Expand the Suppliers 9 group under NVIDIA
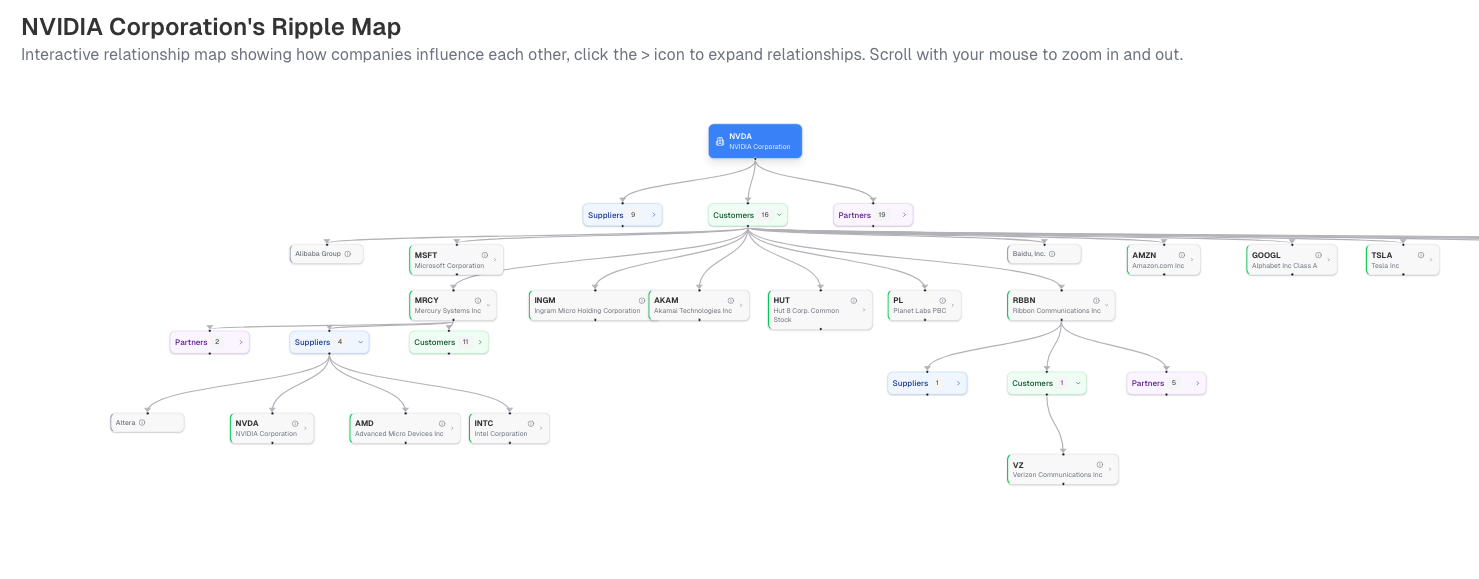1479x579 pixels. point(653,215)
